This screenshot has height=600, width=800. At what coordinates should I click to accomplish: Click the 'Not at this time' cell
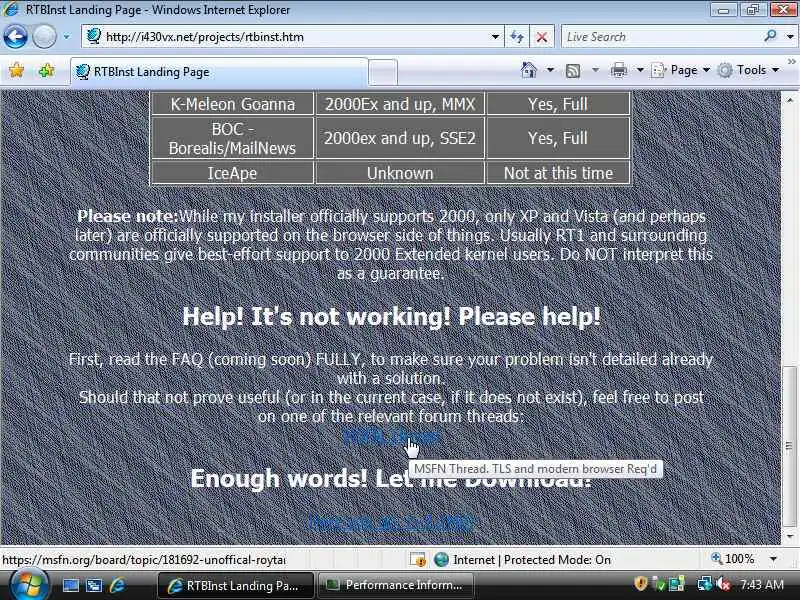[558, 173]
